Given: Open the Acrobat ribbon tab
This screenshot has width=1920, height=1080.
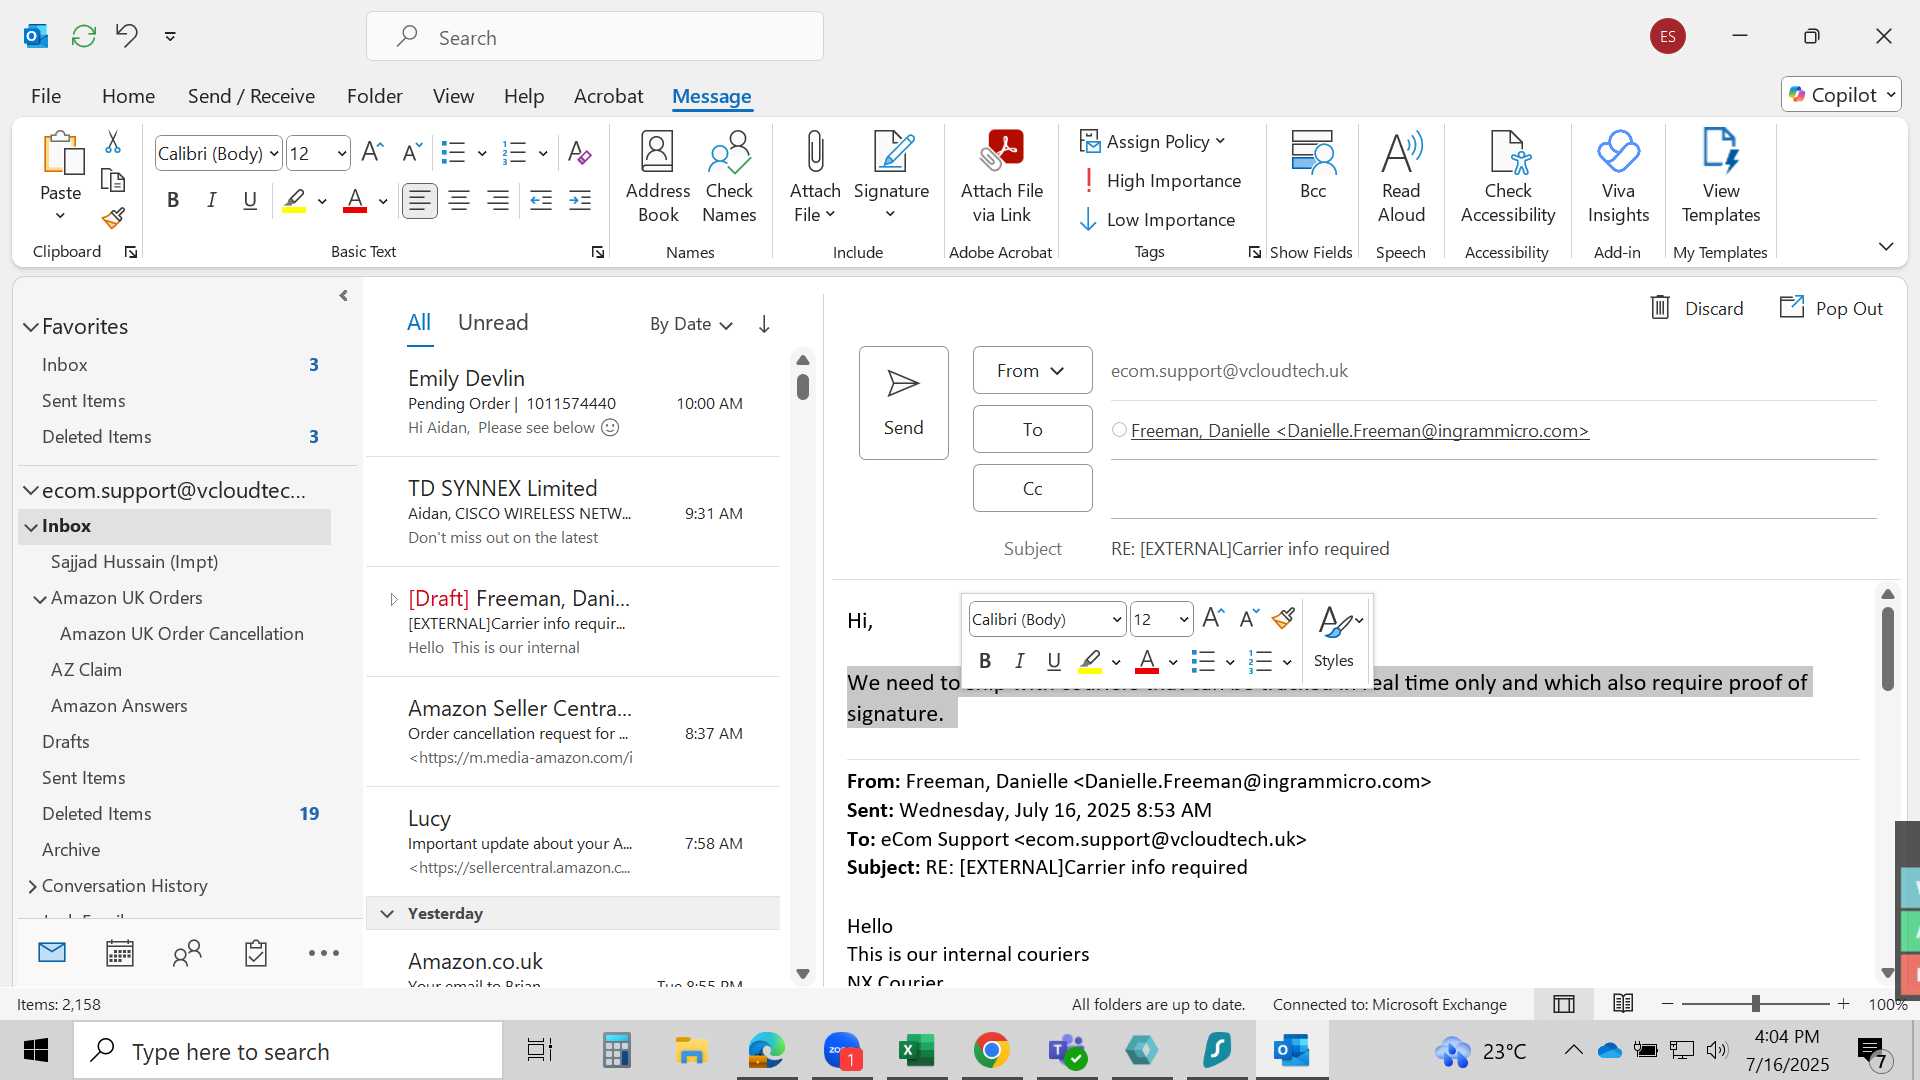Looking at the screenshot, I should click(x=608, y=96).
